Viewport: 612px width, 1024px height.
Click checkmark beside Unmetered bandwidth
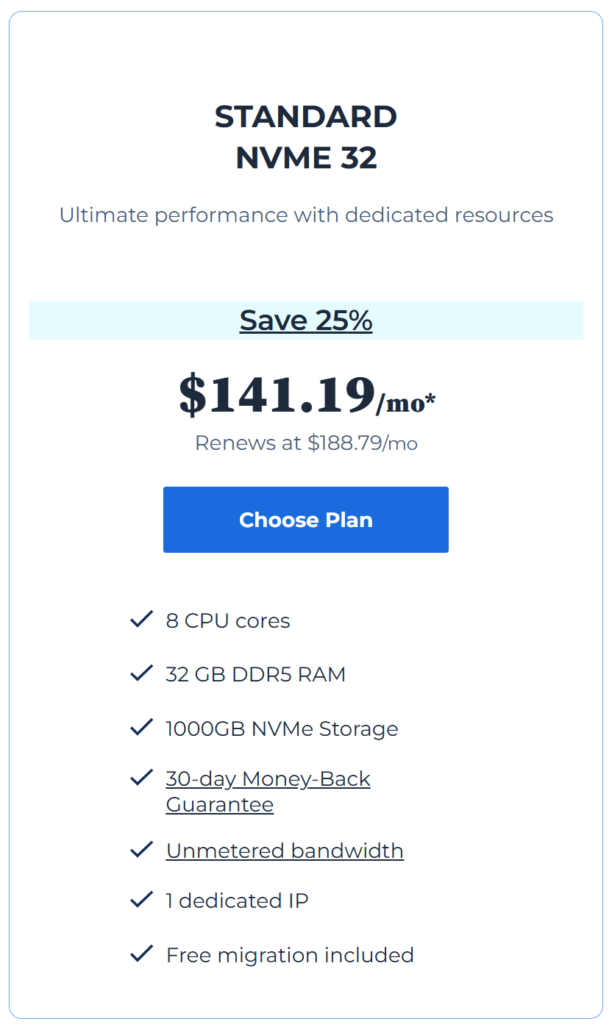pyautogui.click(x=141, y=850)
